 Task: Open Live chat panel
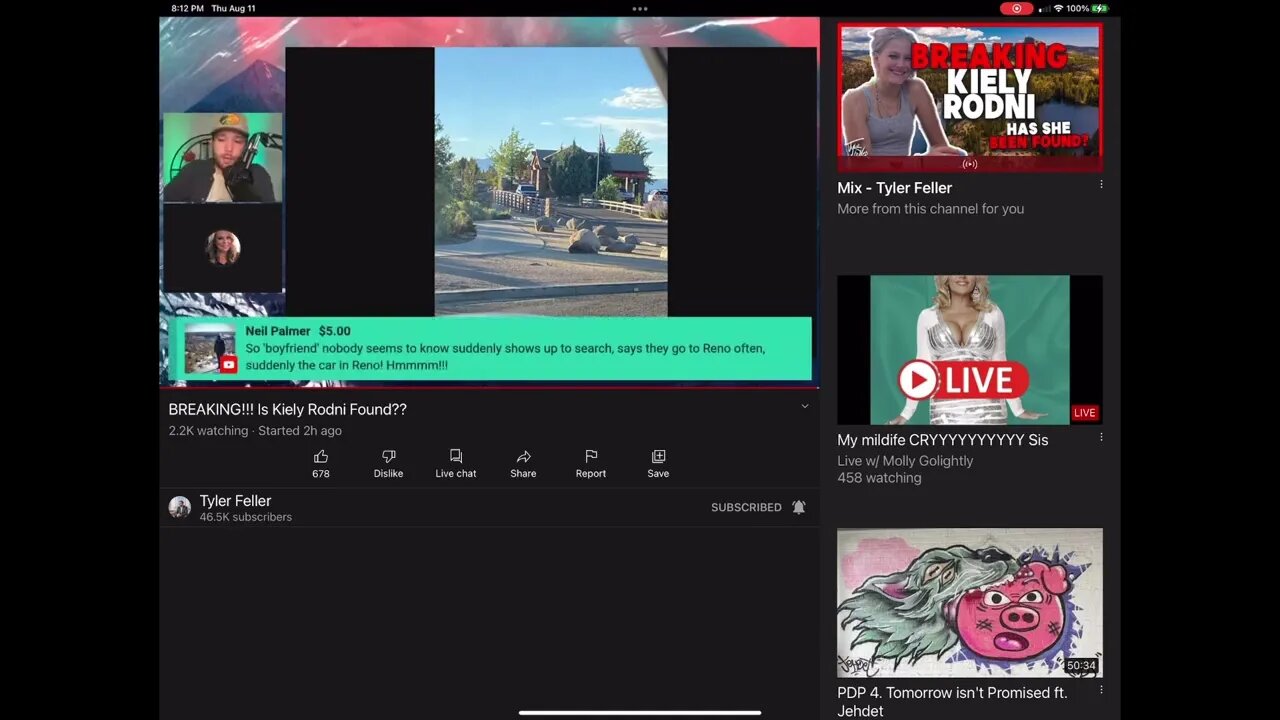click(x=456, y=457)
